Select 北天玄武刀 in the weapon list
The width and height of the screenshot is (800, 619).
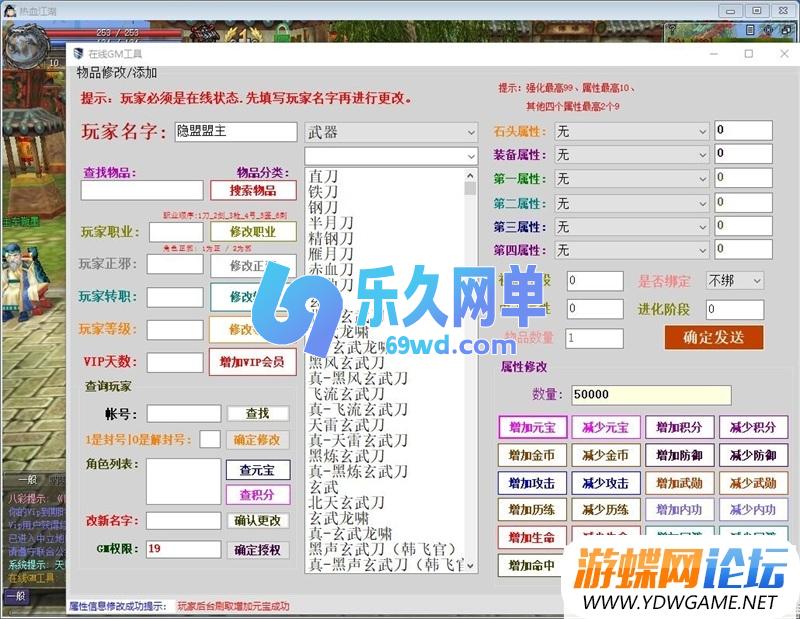tap(346, 503)
